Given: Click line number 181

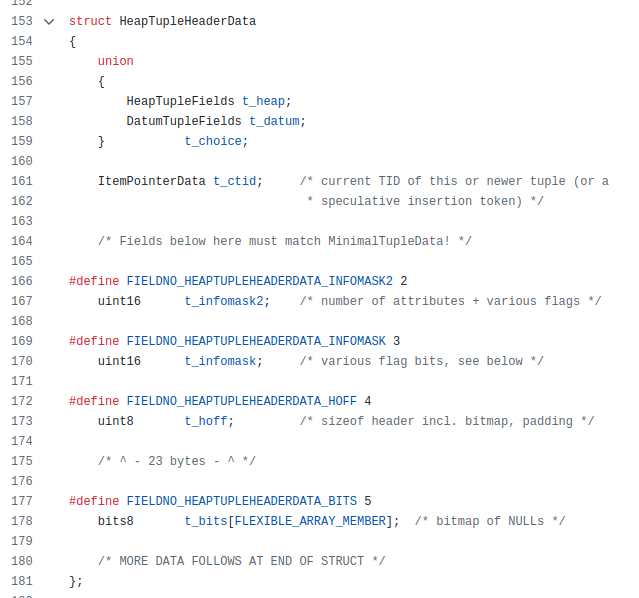Looking at the screenshot, I should 21,581.
